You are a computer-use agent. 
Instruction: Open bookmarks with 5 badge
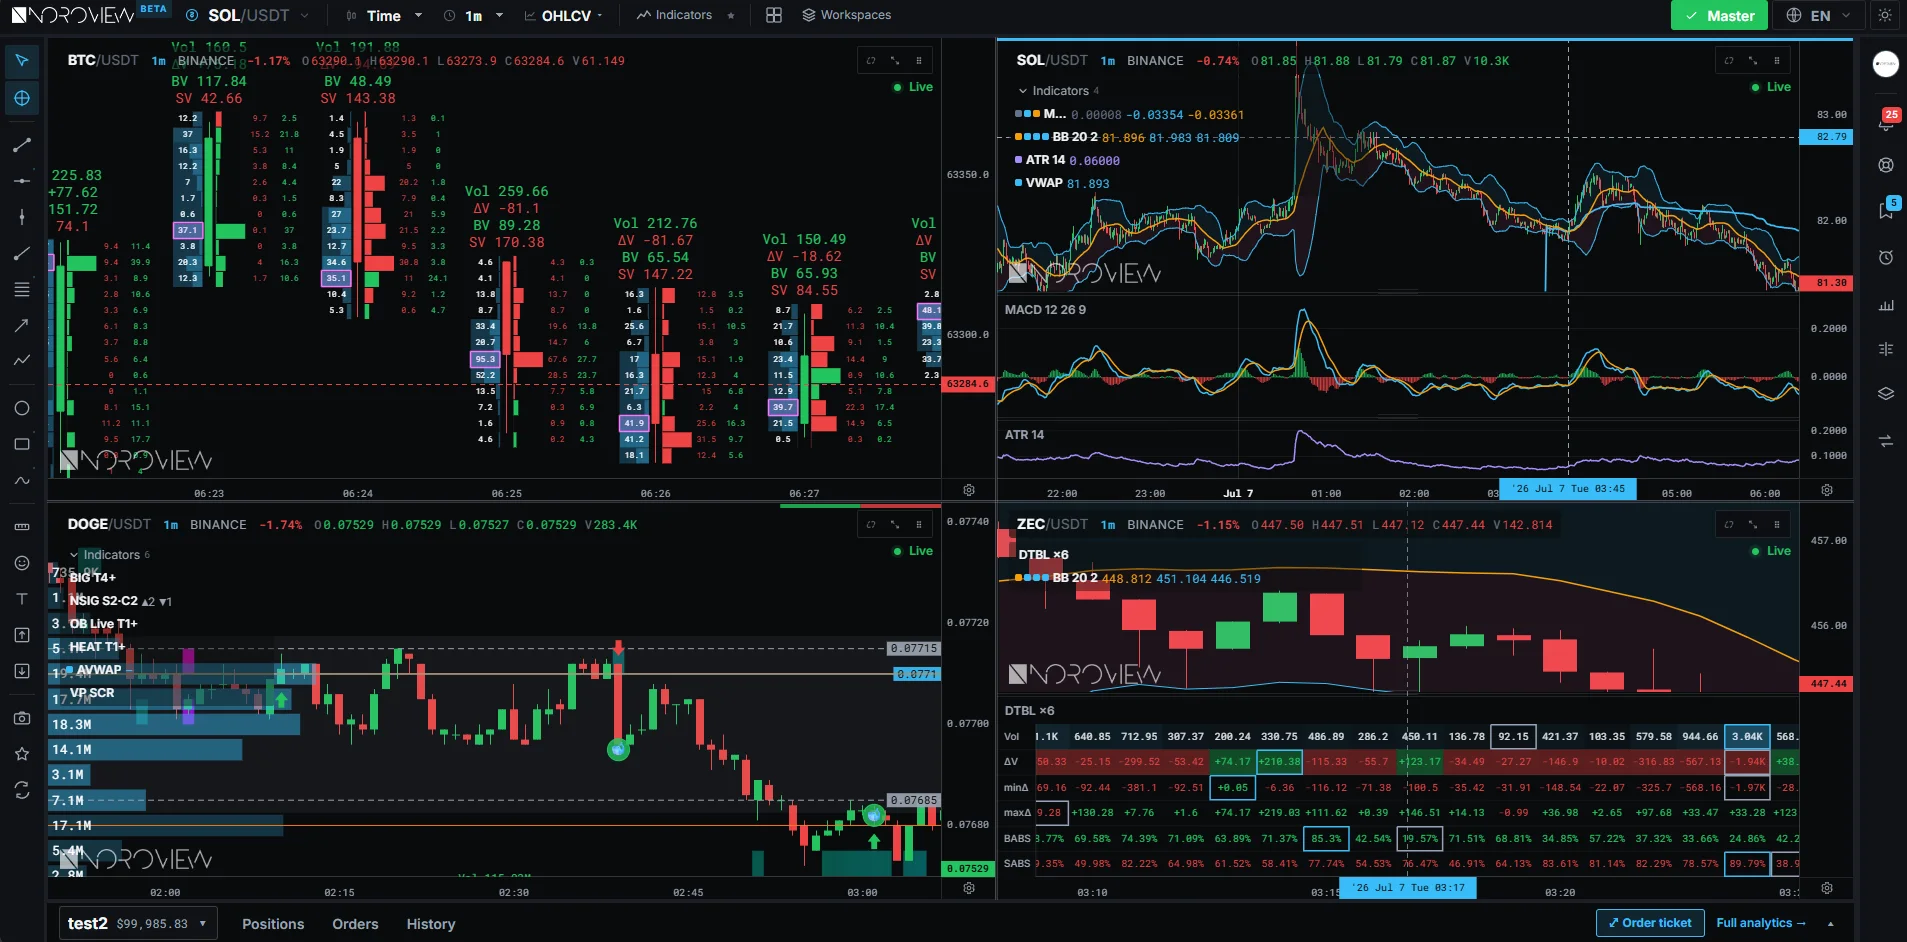coord(1886,209)
